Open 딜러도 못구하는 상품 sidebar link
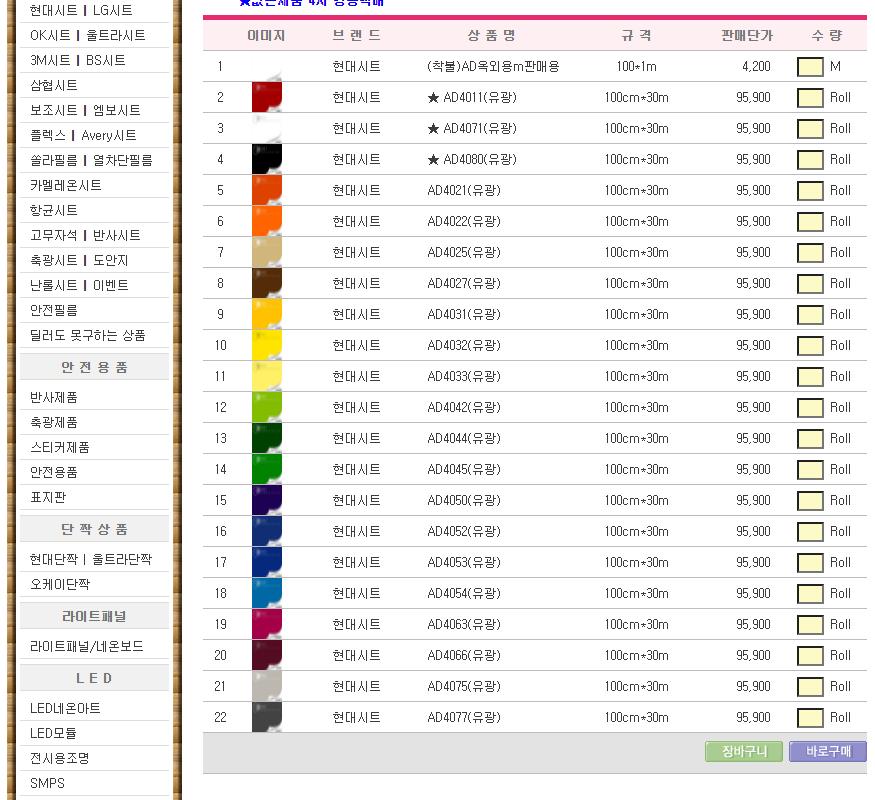Viewport: 875px width, 800px height. pyautogui.click(x=88, y=335)
